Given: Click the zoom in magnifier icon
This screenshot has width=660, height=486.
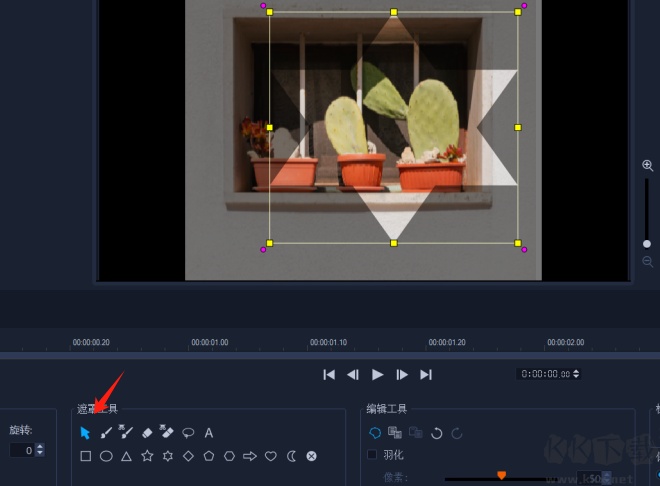Looking at the screenshot, I should (647, 165).
